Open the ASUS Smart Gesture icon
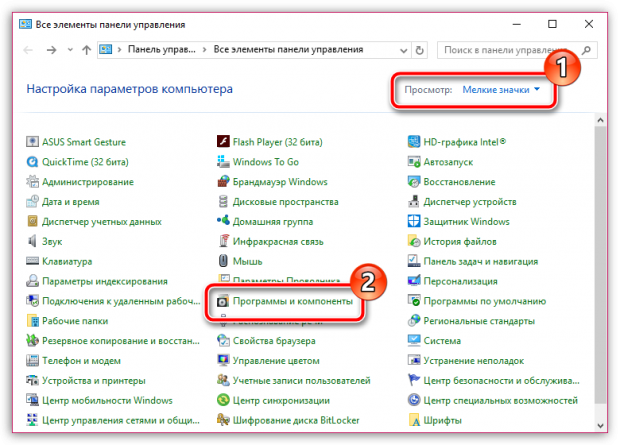620x445 pixels. coord(32,142)
